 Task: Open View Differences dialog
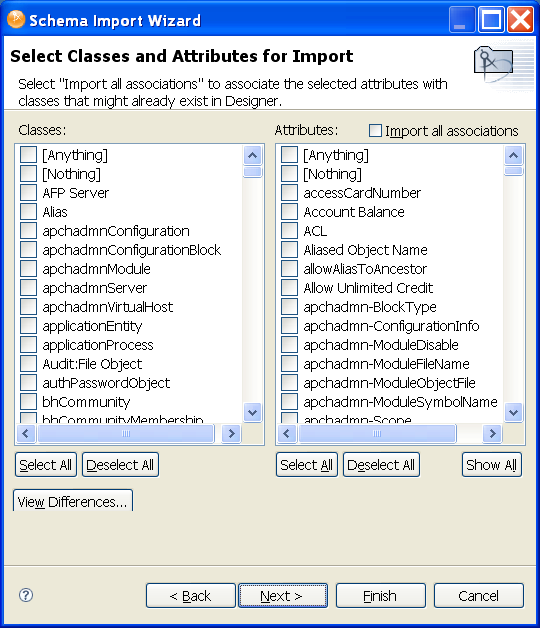[x=73, y=501]
